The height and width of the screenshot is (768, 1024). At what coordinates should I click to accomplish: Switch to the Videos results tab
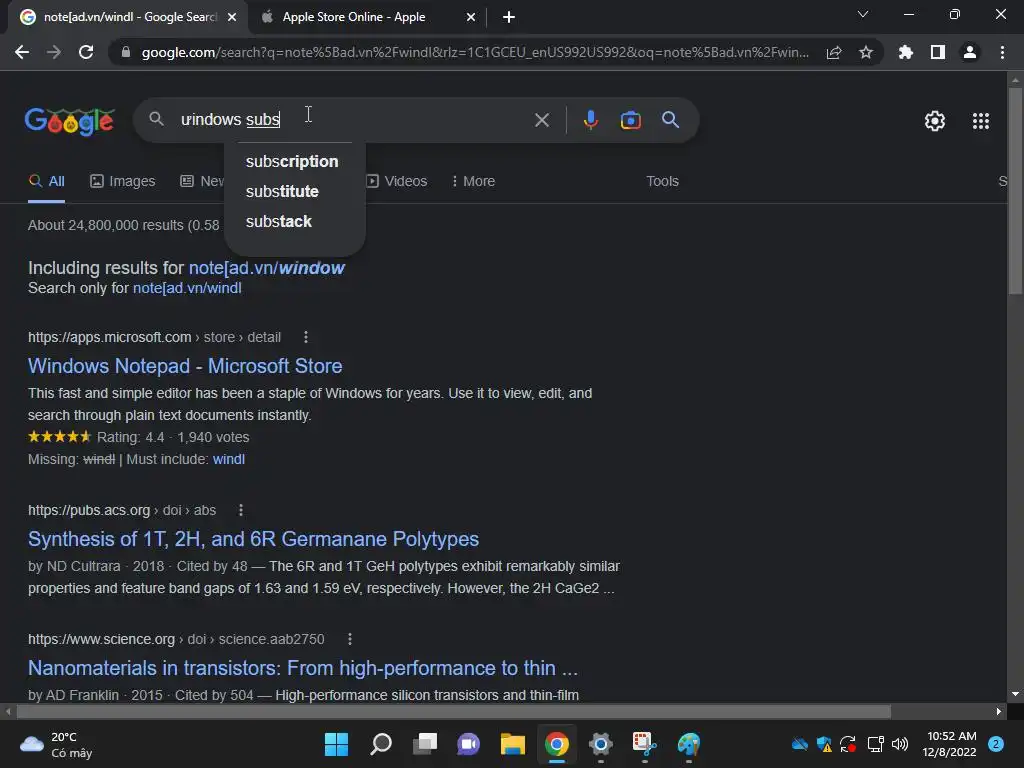(396, 181)
